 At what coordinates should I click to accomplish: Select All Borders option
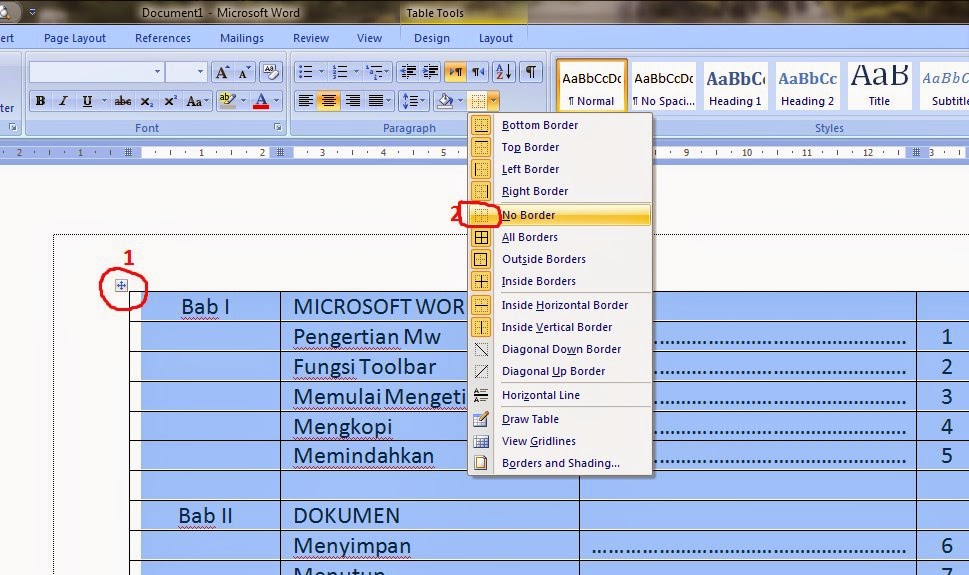[560, 237]
